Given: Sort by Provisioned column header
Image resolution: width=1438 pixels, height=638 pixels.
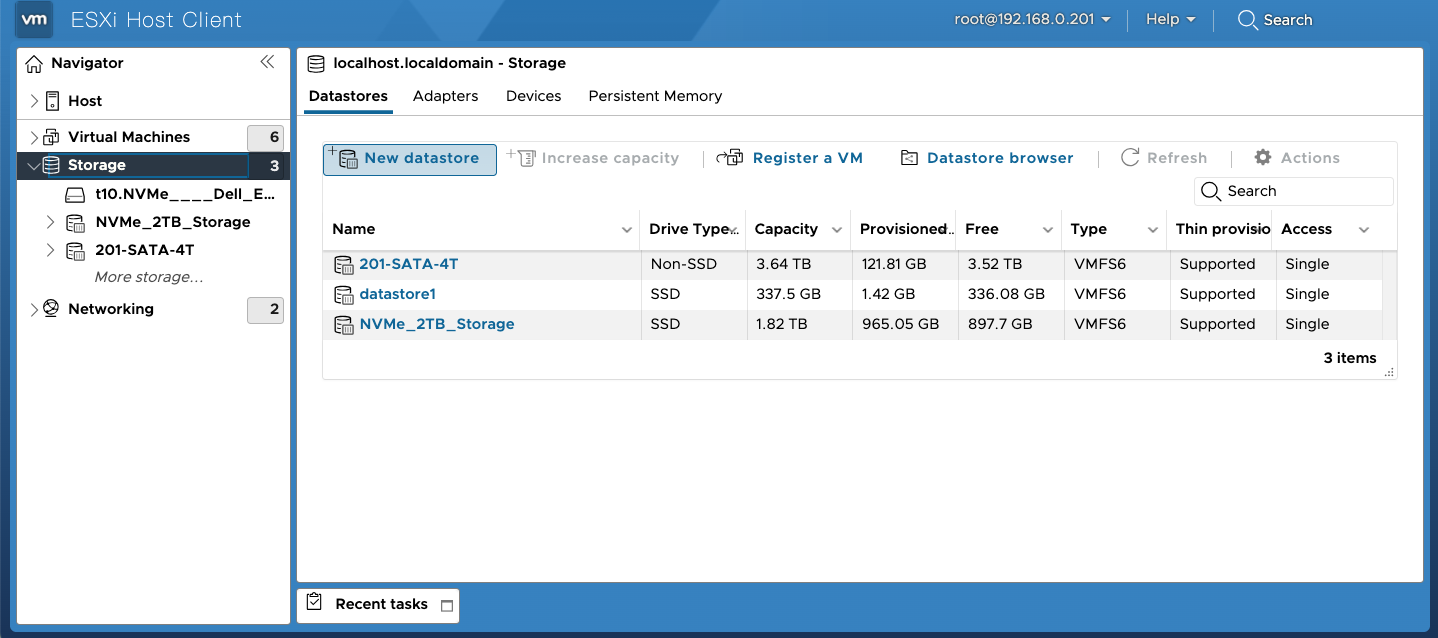Looking at the screenshot, I should coord(903,229).
